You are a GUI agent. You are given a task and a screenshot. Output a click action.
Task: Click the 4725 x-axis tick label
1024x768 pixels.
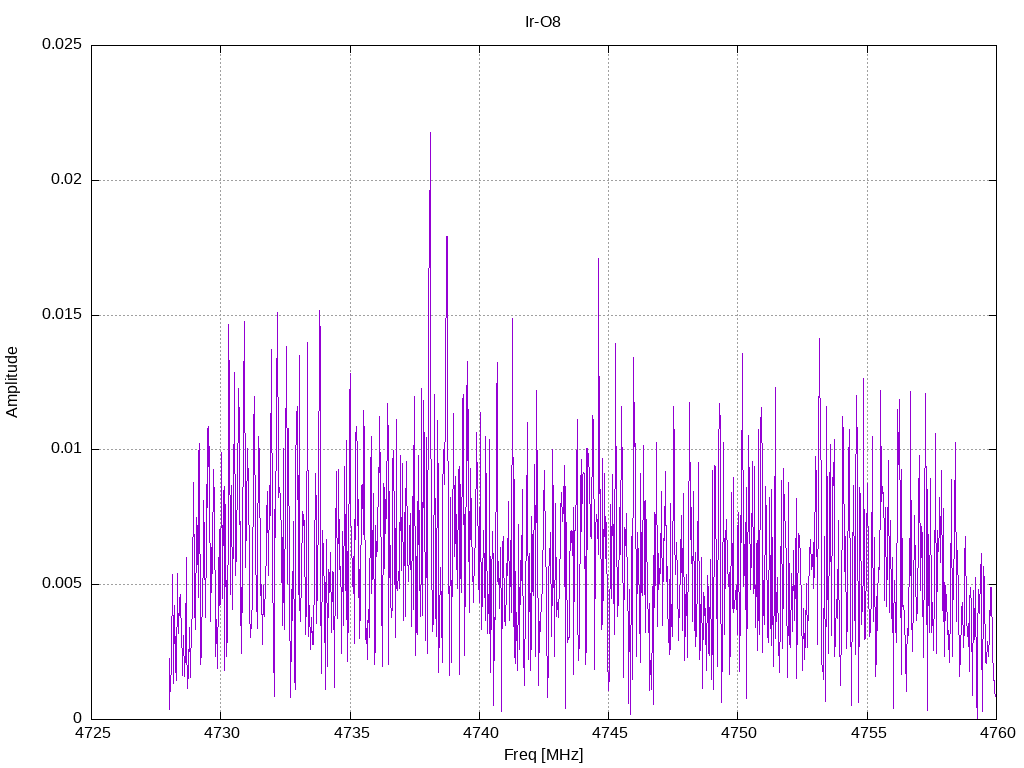[x=93, y=733]
